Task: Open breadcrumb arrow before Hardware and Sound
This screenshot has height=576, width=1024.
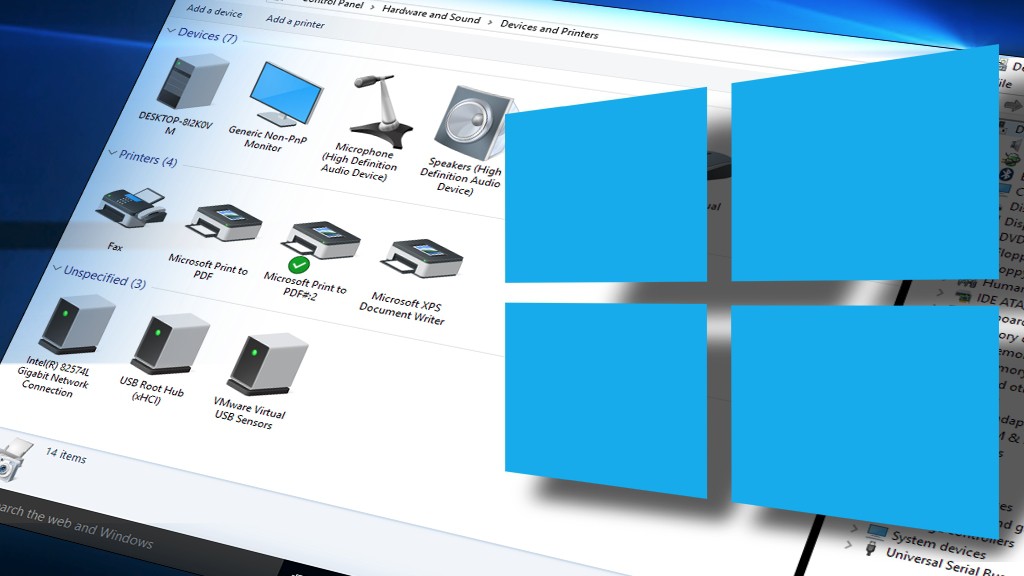Action: (x=373, y=7)
